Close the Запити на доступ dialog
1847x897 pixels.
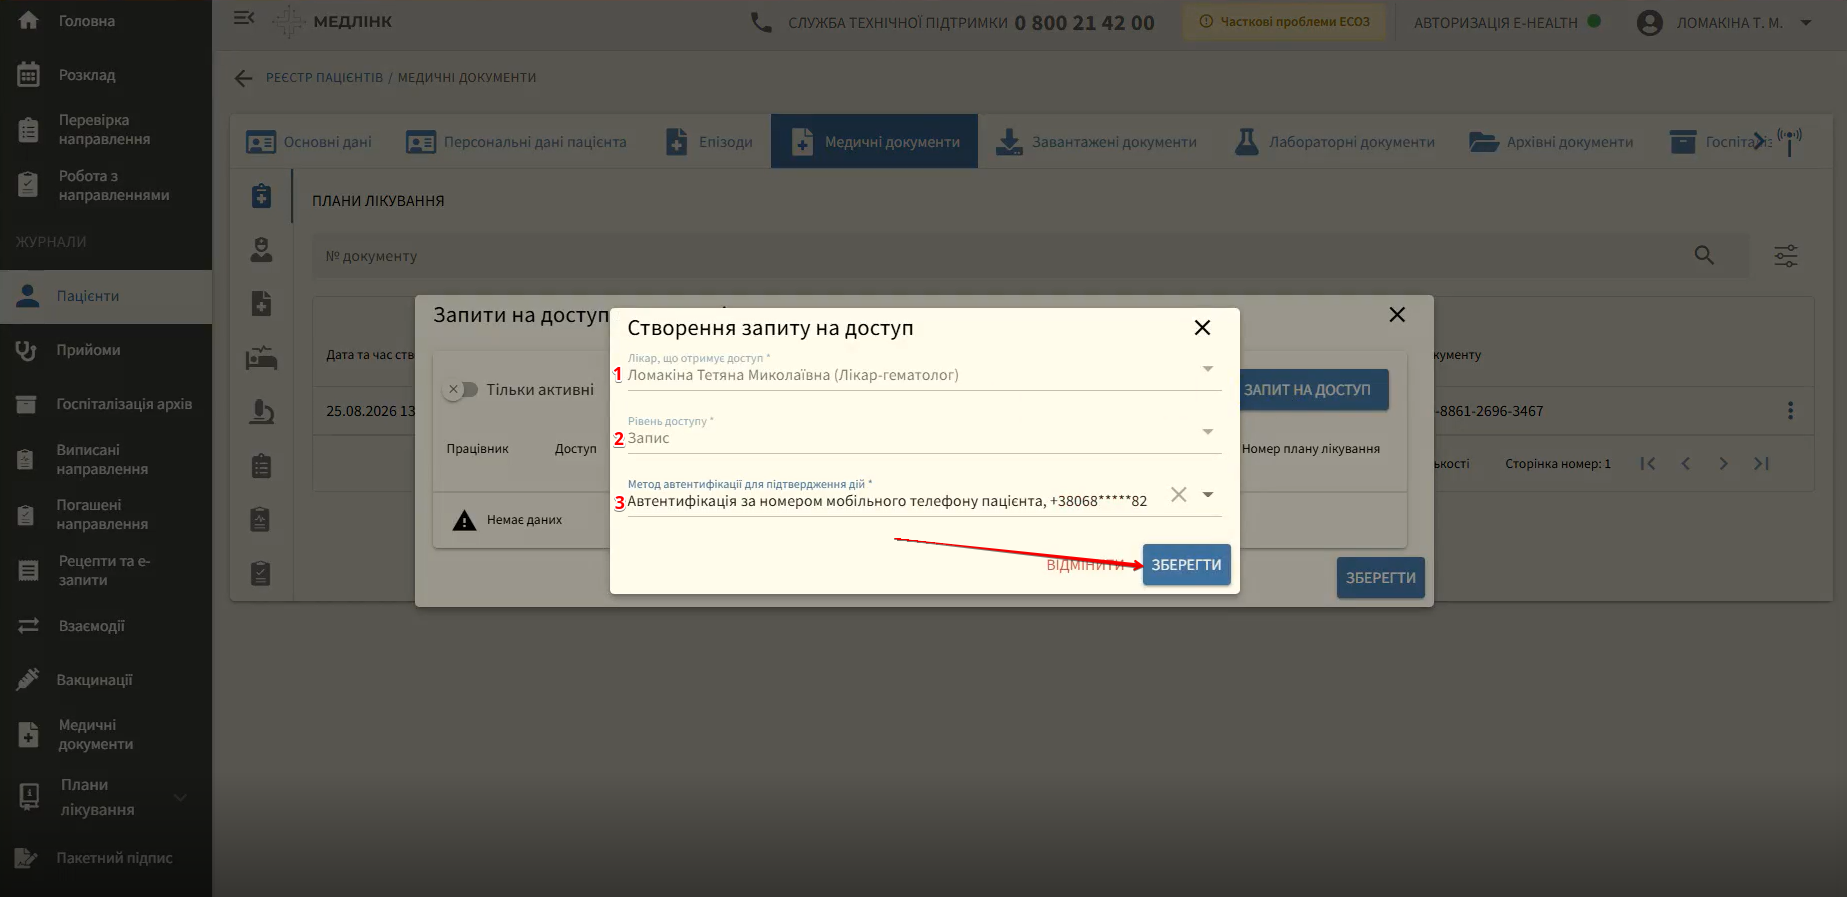[x=1397, y=315]
